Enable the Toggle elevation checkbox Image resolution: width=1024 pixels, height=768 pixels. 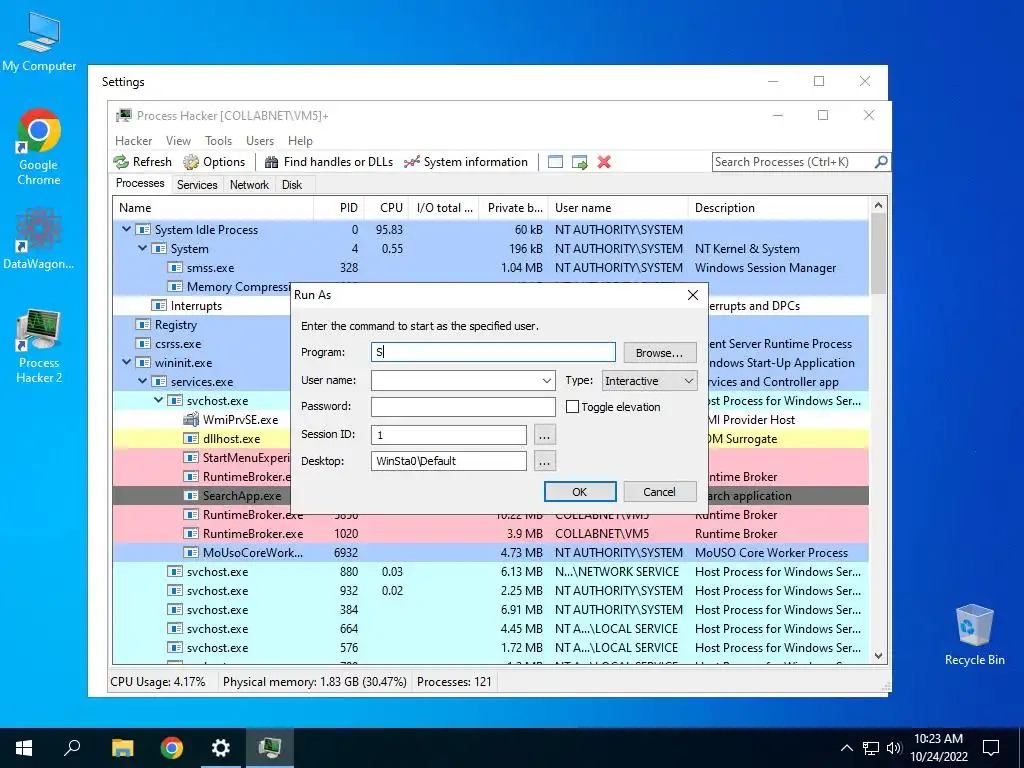point(572,407)
